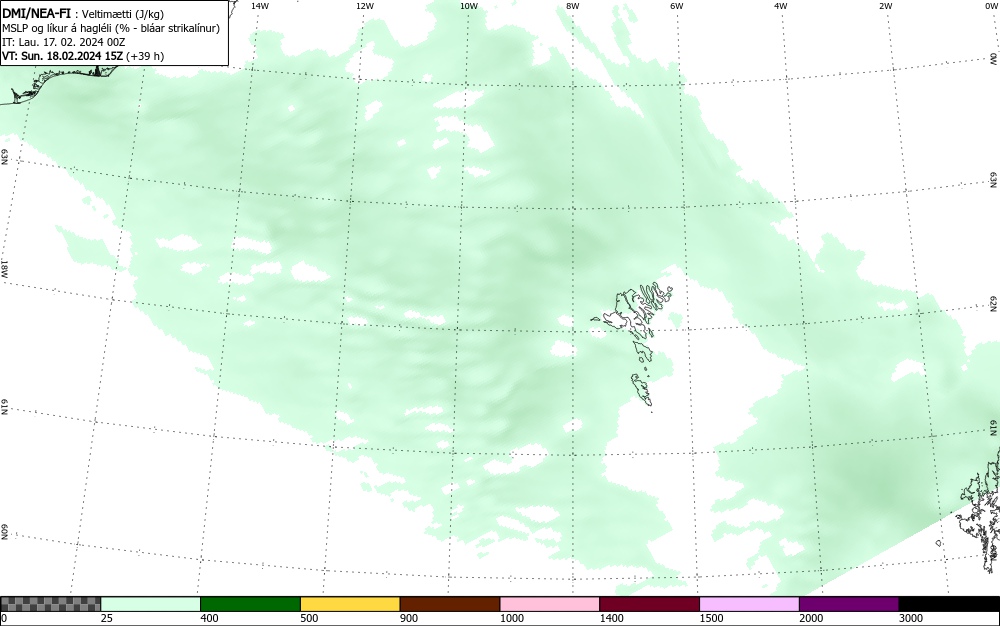The height and width of the screenshot is (626, 1000).
Task: Click the legend value '25'
Action: [107, 618]
